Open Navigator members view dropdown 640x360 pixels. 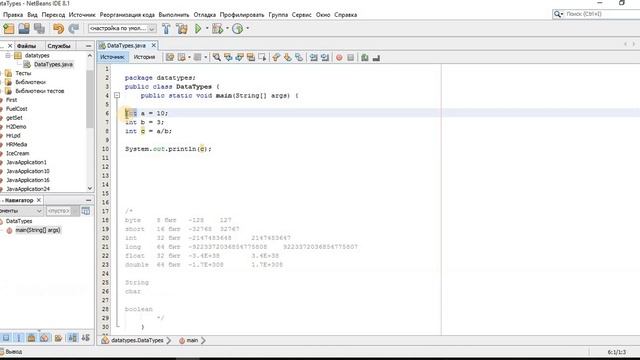[x=21, y=211]
